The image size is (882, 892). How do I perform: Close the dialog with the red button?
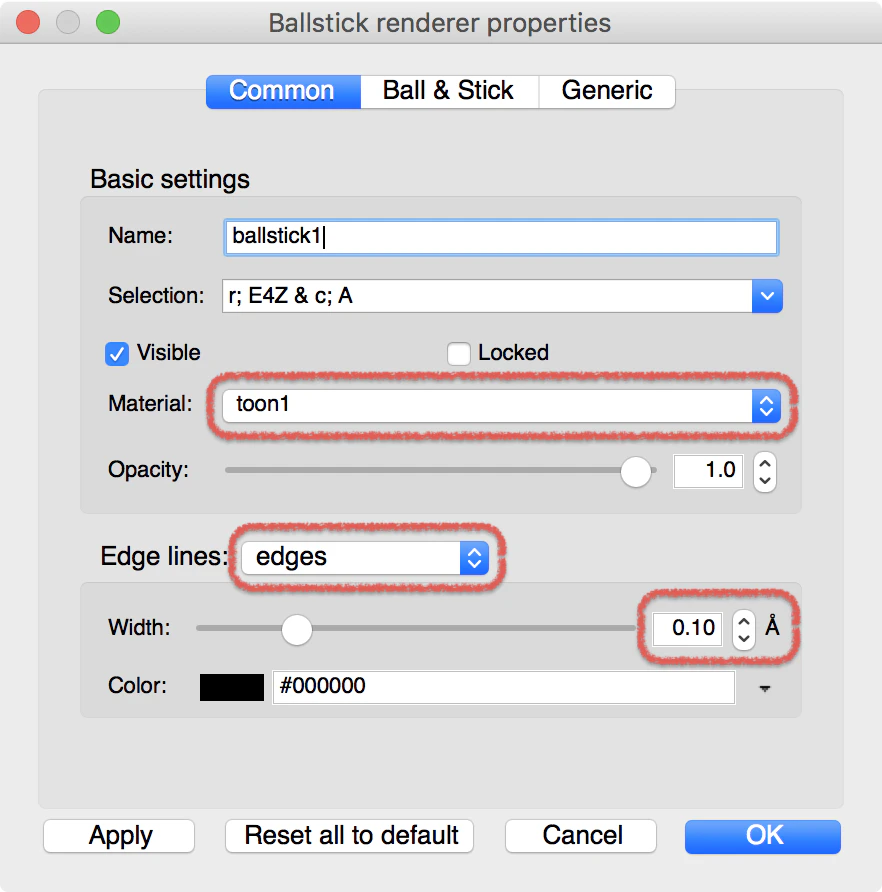tap(28, 23)
